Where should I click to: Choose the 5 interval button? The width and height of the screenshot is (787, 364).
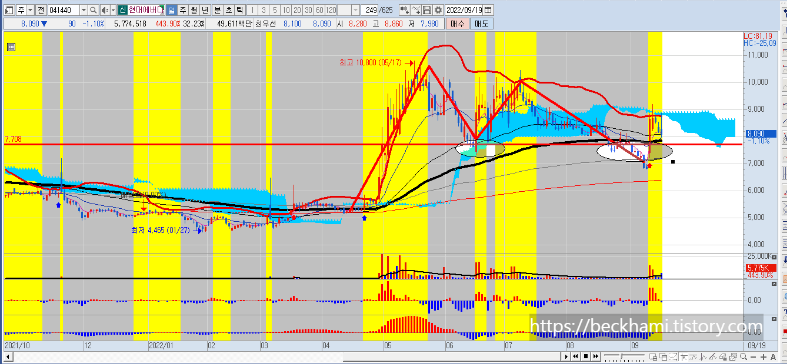275,10
